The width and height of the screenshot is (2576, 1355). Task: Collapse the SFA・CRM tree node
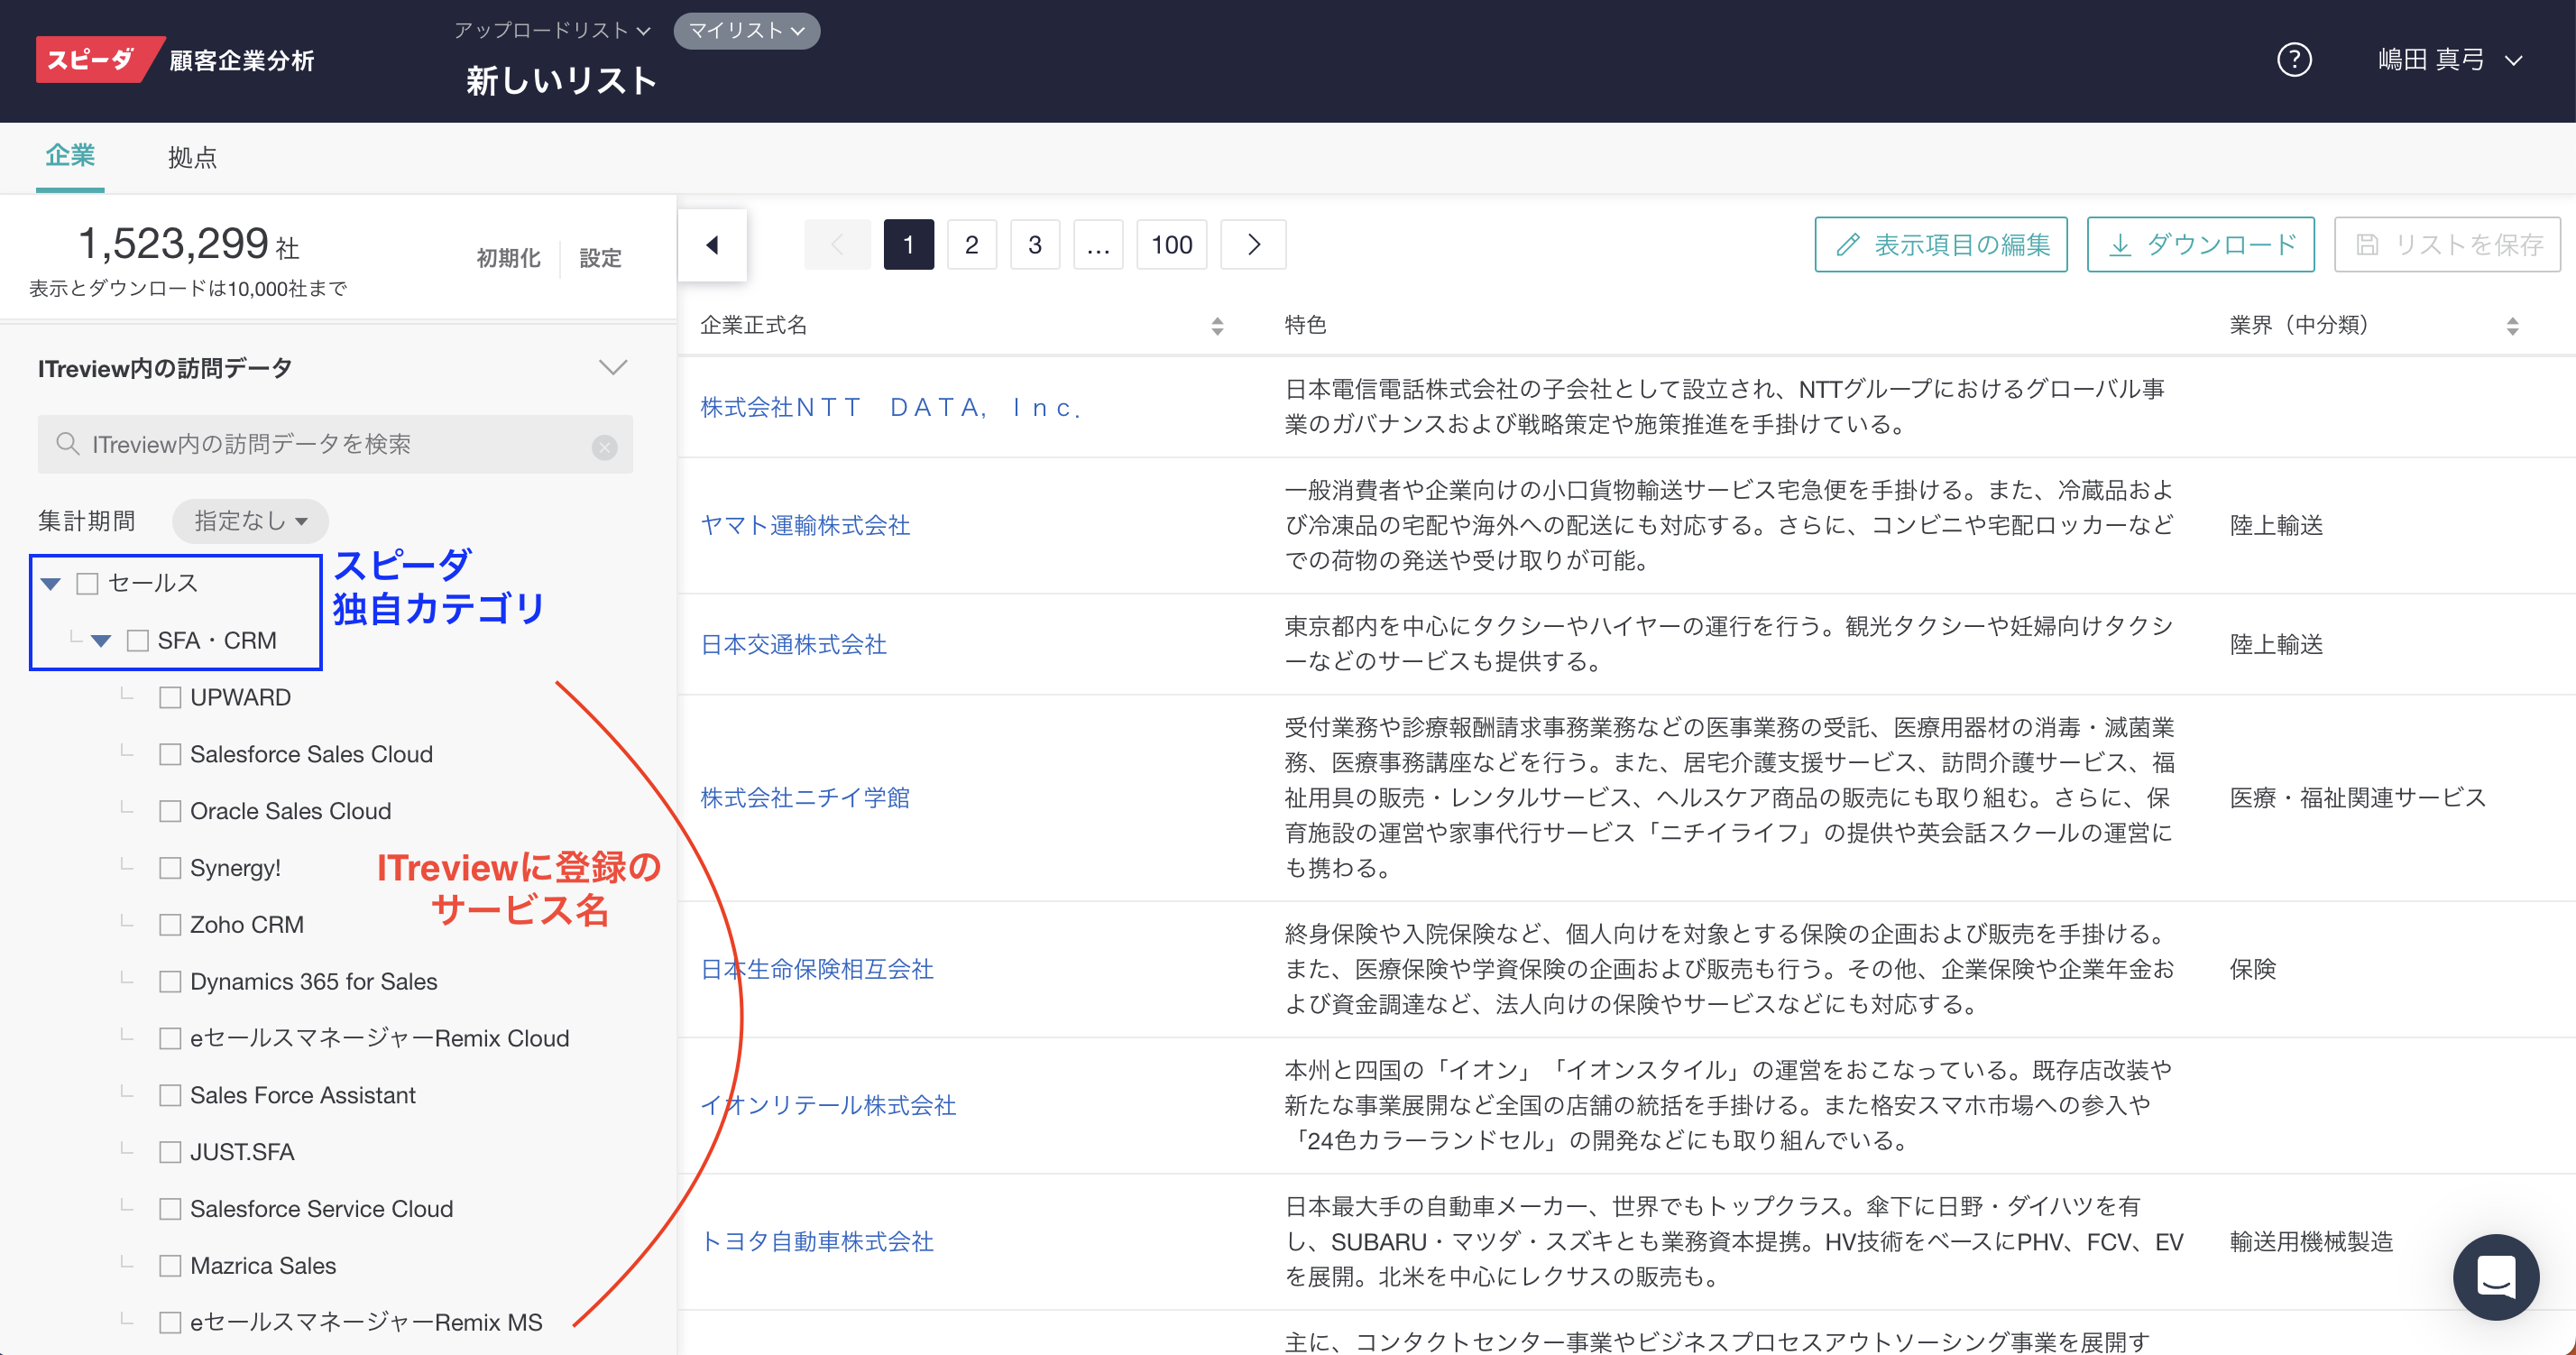pyautogui.click(x=101, y=641)
